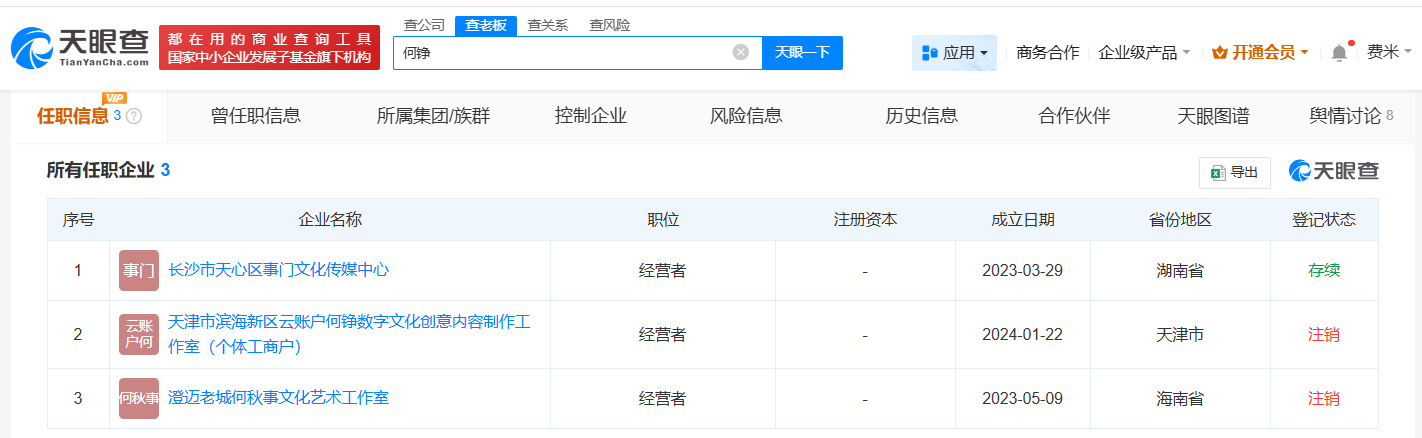Click the 云账户何 company logo
Screen dimensions: 1422x438
tap(139, 334)
